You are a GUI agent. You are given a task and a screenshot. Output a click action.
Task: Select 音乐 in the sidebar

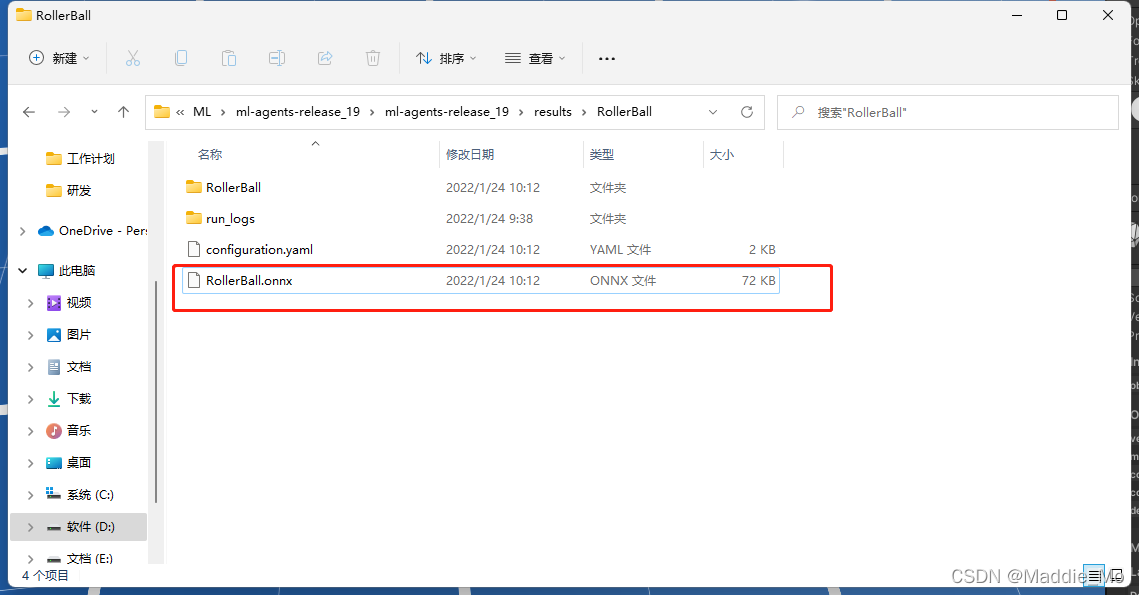[x=69, y=431]
